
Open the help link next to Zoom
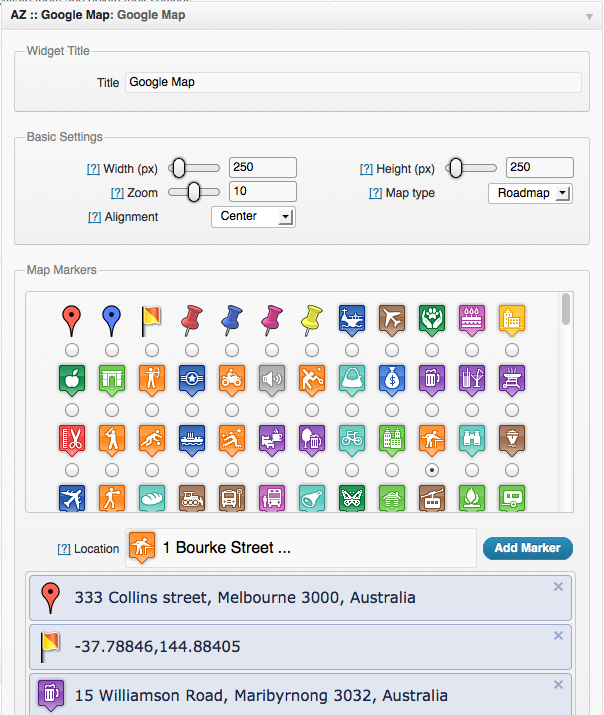(x=117, y=193)
